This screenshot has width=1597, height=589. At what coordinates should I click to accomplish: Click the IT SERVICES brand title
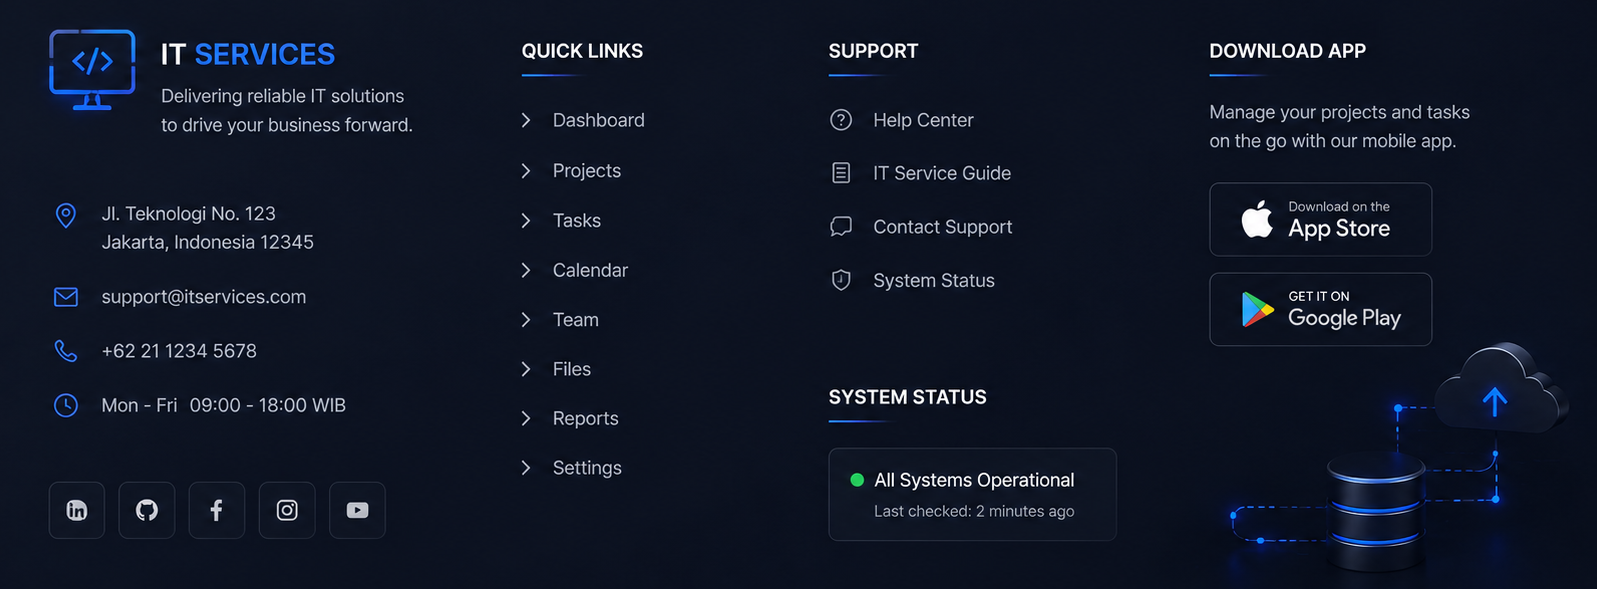(x=248, y=54)
